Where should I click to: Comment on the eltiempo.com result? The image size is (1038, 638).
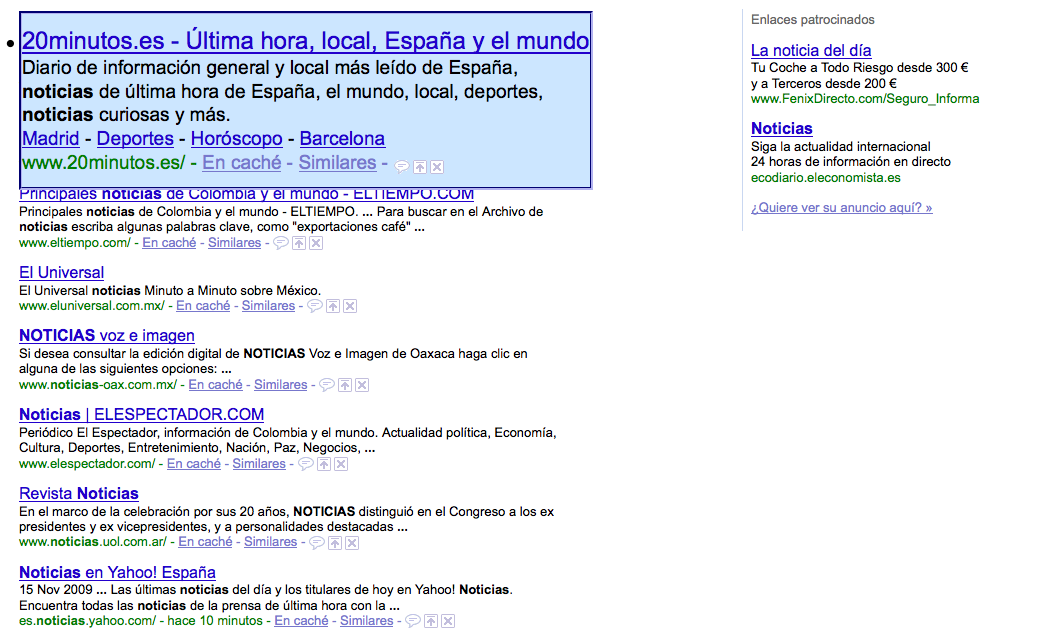click(281, 243)
